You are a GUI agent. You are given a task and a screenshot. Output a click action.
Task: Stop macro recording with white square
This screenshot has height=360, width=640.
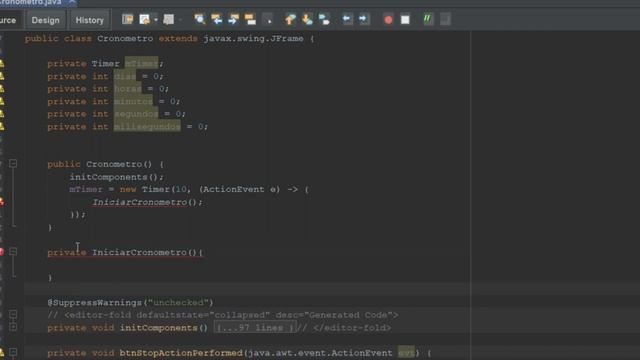click(x=405, y=20)
